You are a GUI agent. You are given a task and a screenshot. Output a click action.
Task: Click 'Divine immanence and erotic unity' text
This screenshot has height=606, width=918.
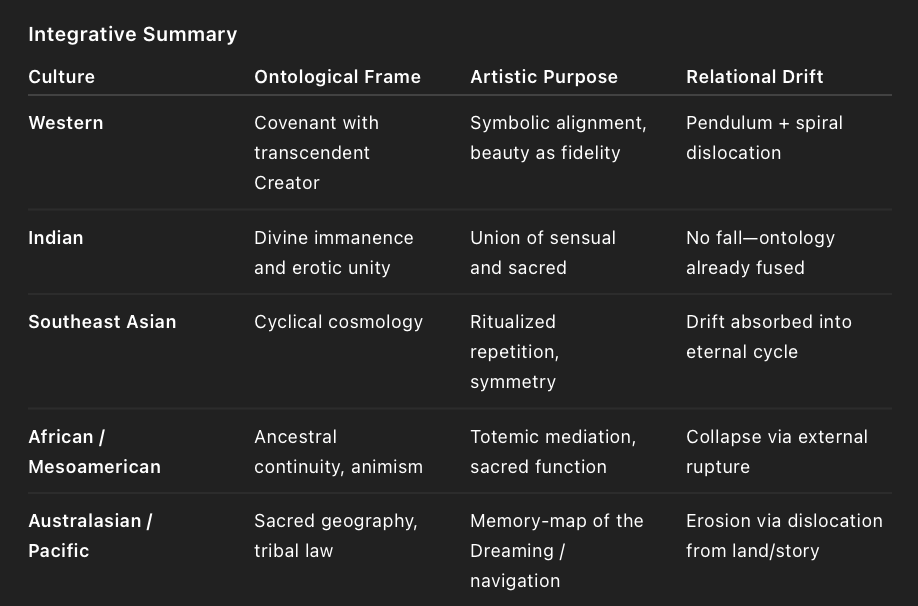(x=334, y=253)
